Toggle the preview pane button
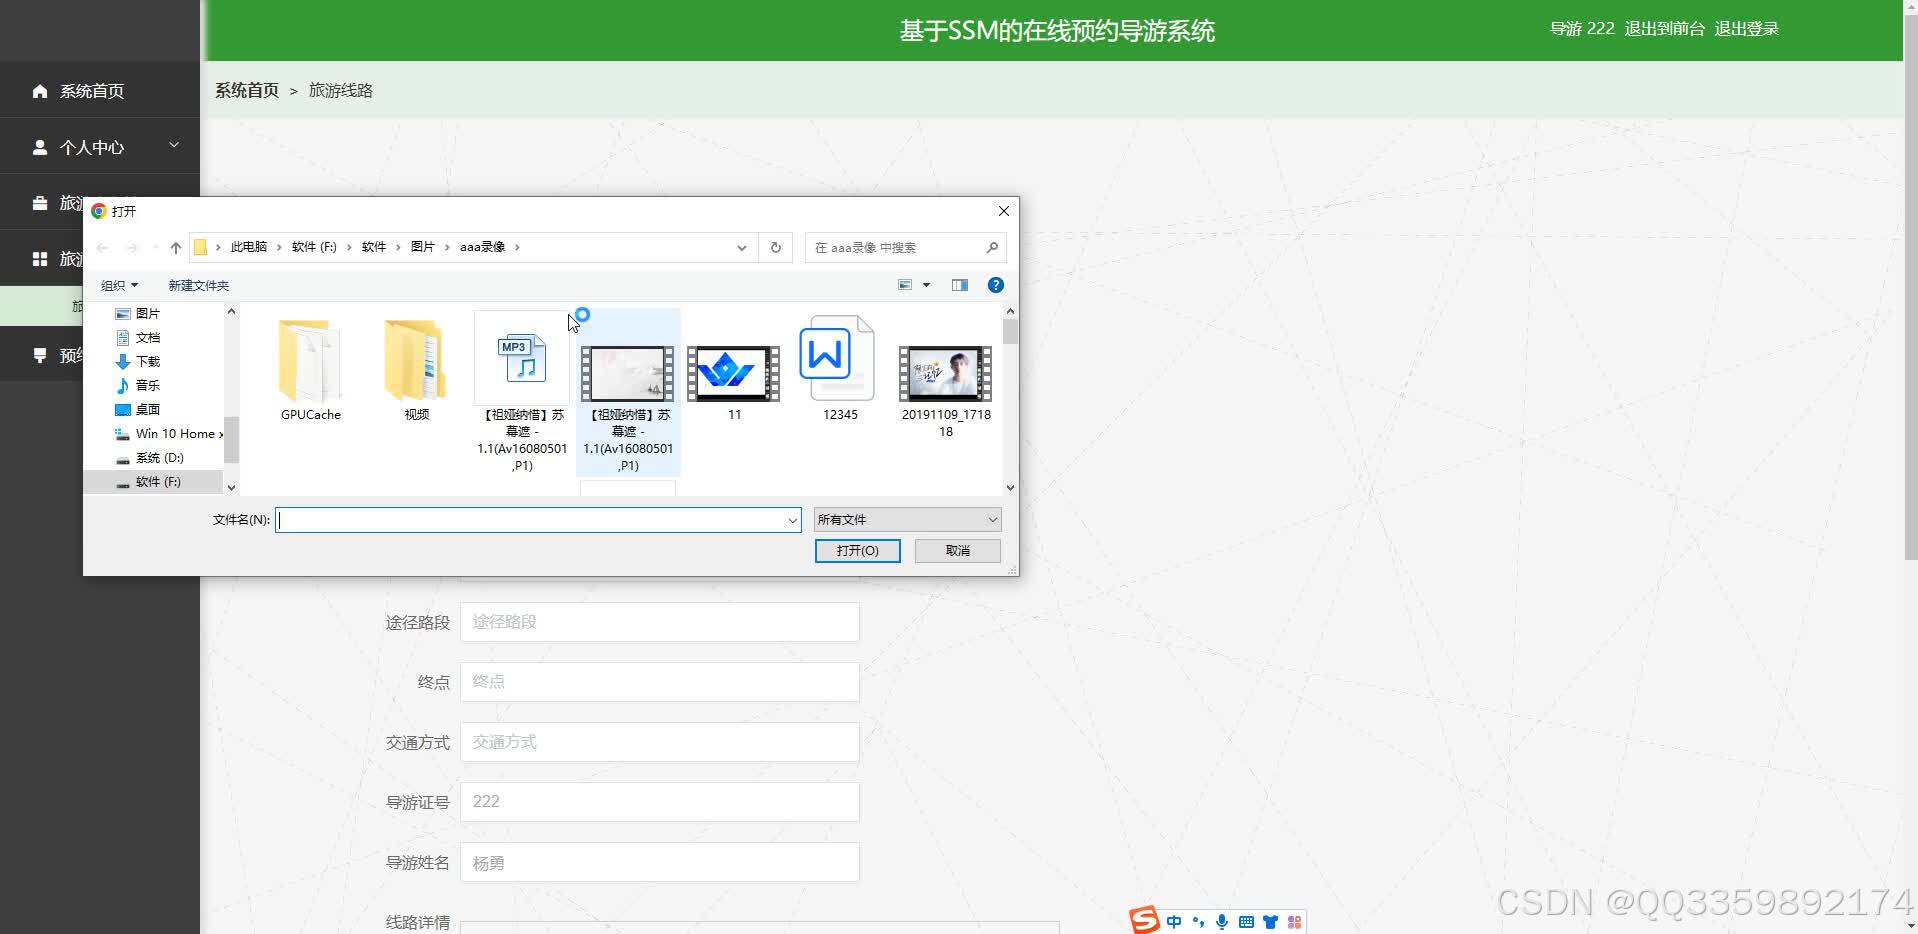The height and width of the screenshot is (934, 1918). 960,285
